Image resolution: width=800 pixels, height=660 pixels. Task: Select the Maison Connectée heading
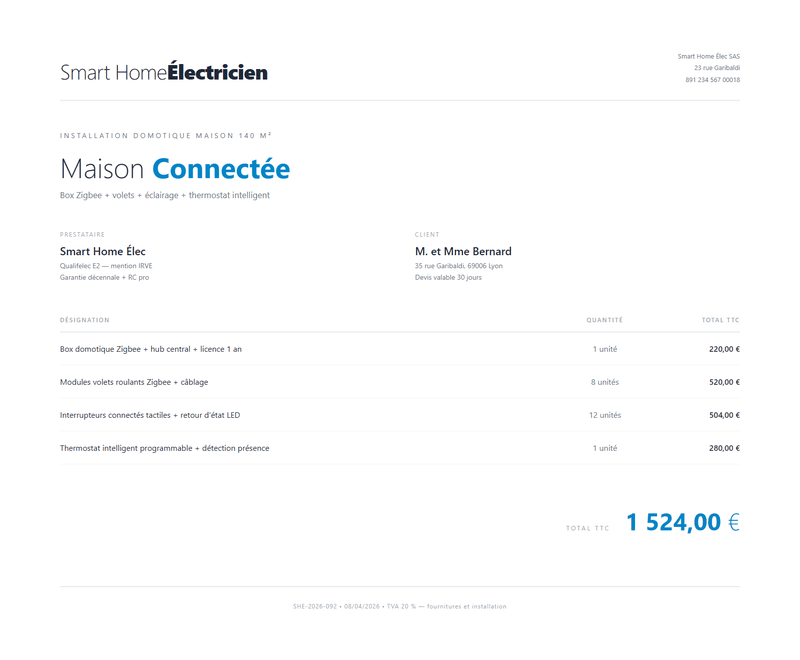coord(175,169)
